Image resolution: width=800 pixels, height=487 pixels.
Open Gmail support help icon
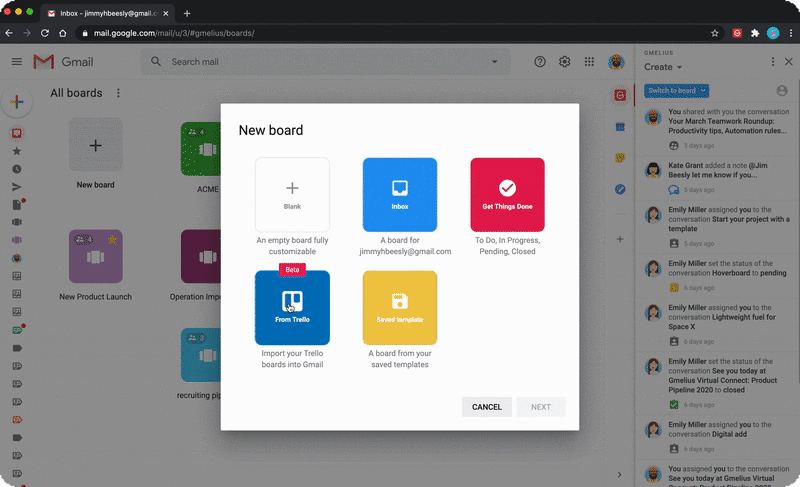540,62
